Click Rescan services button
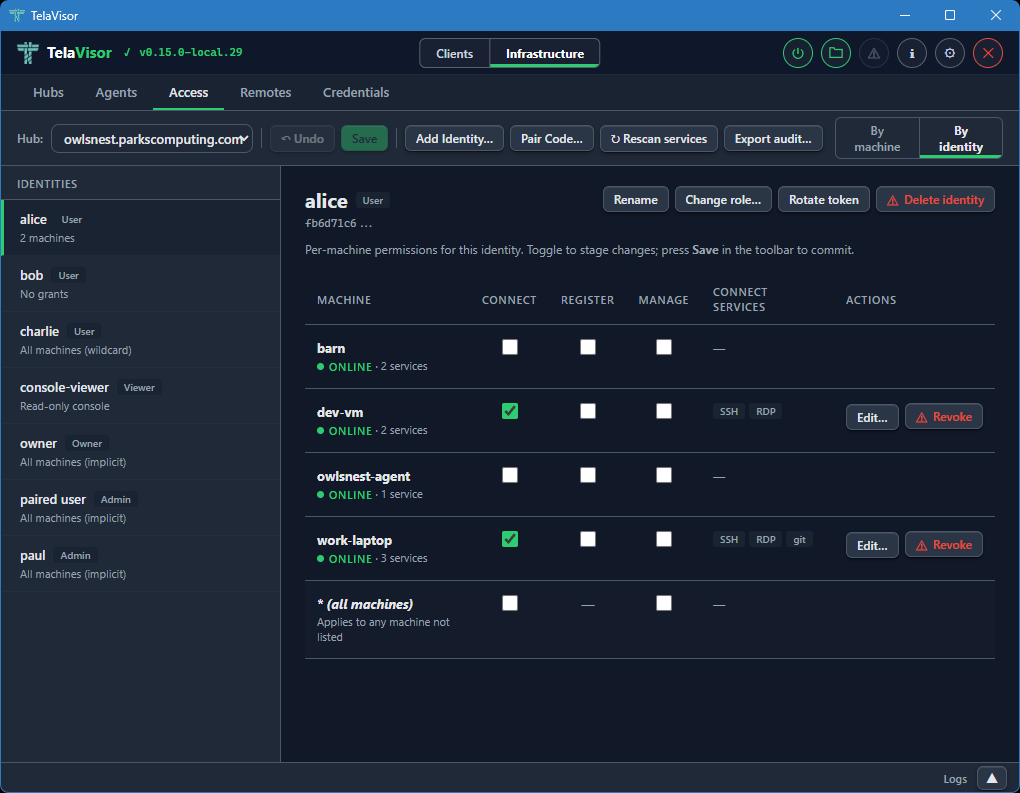This screenshot has height=793, width=1020. click(x=658, y=139)
